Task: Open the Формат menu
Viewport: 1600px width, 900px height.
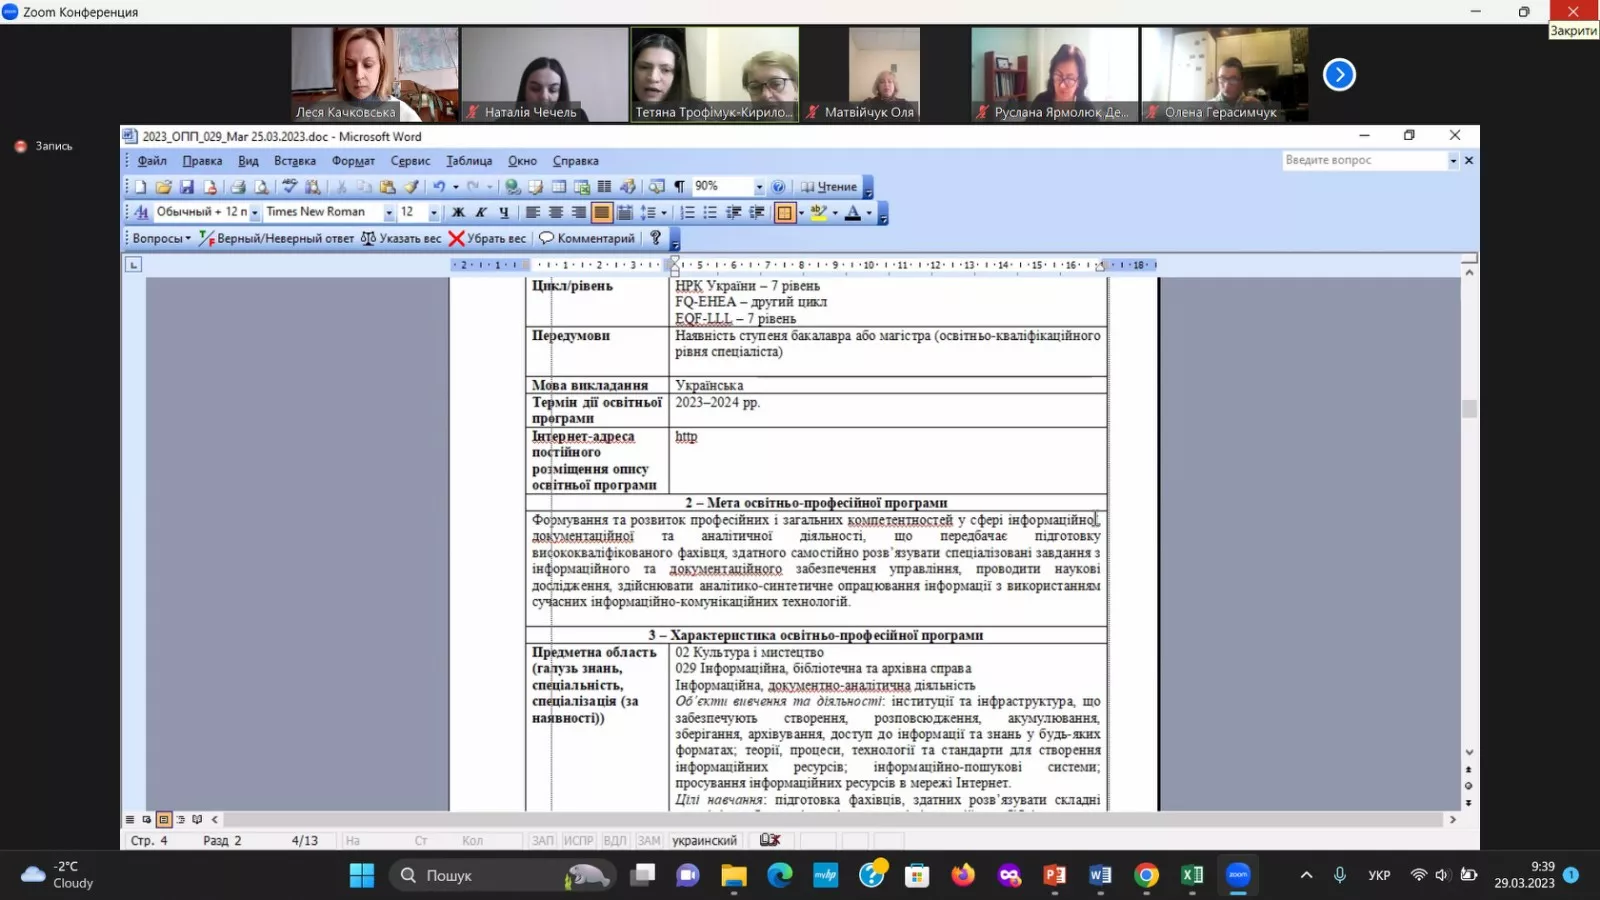Action: (353, 161)
